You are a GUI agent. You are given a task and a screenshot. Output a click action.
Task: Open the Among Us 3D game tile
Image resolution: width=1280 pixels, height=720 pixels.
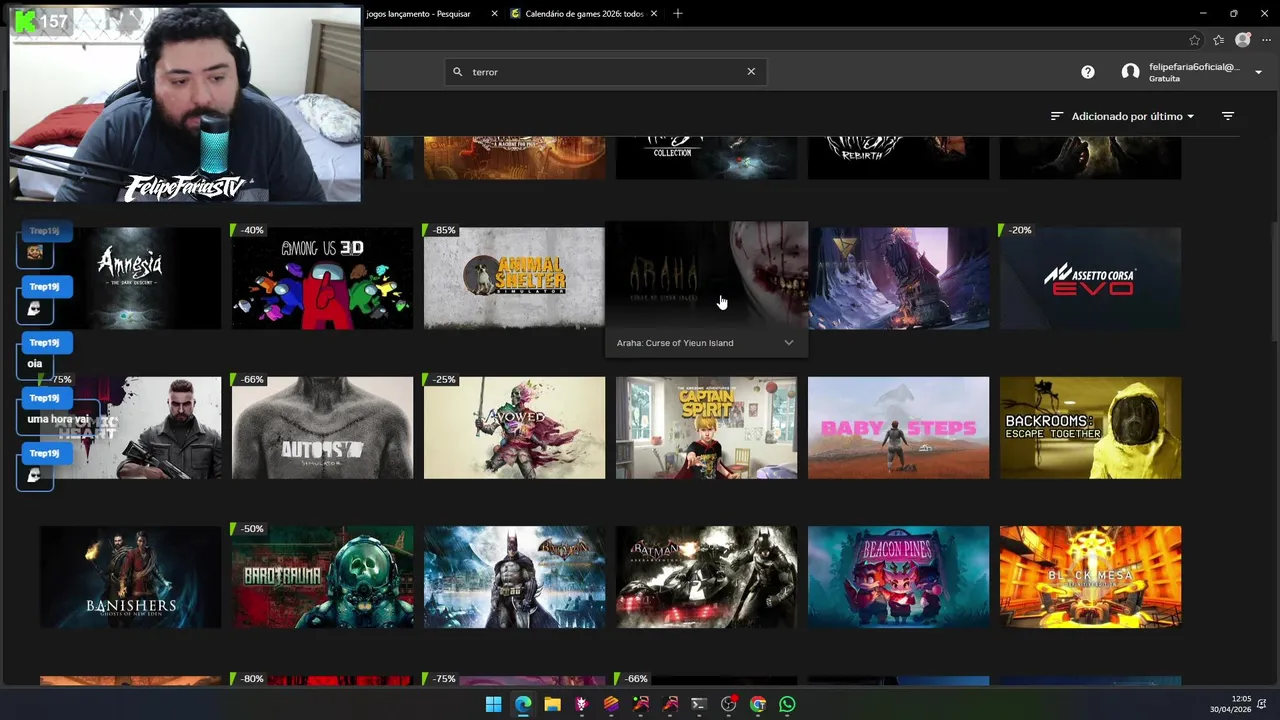click(322, 278)
